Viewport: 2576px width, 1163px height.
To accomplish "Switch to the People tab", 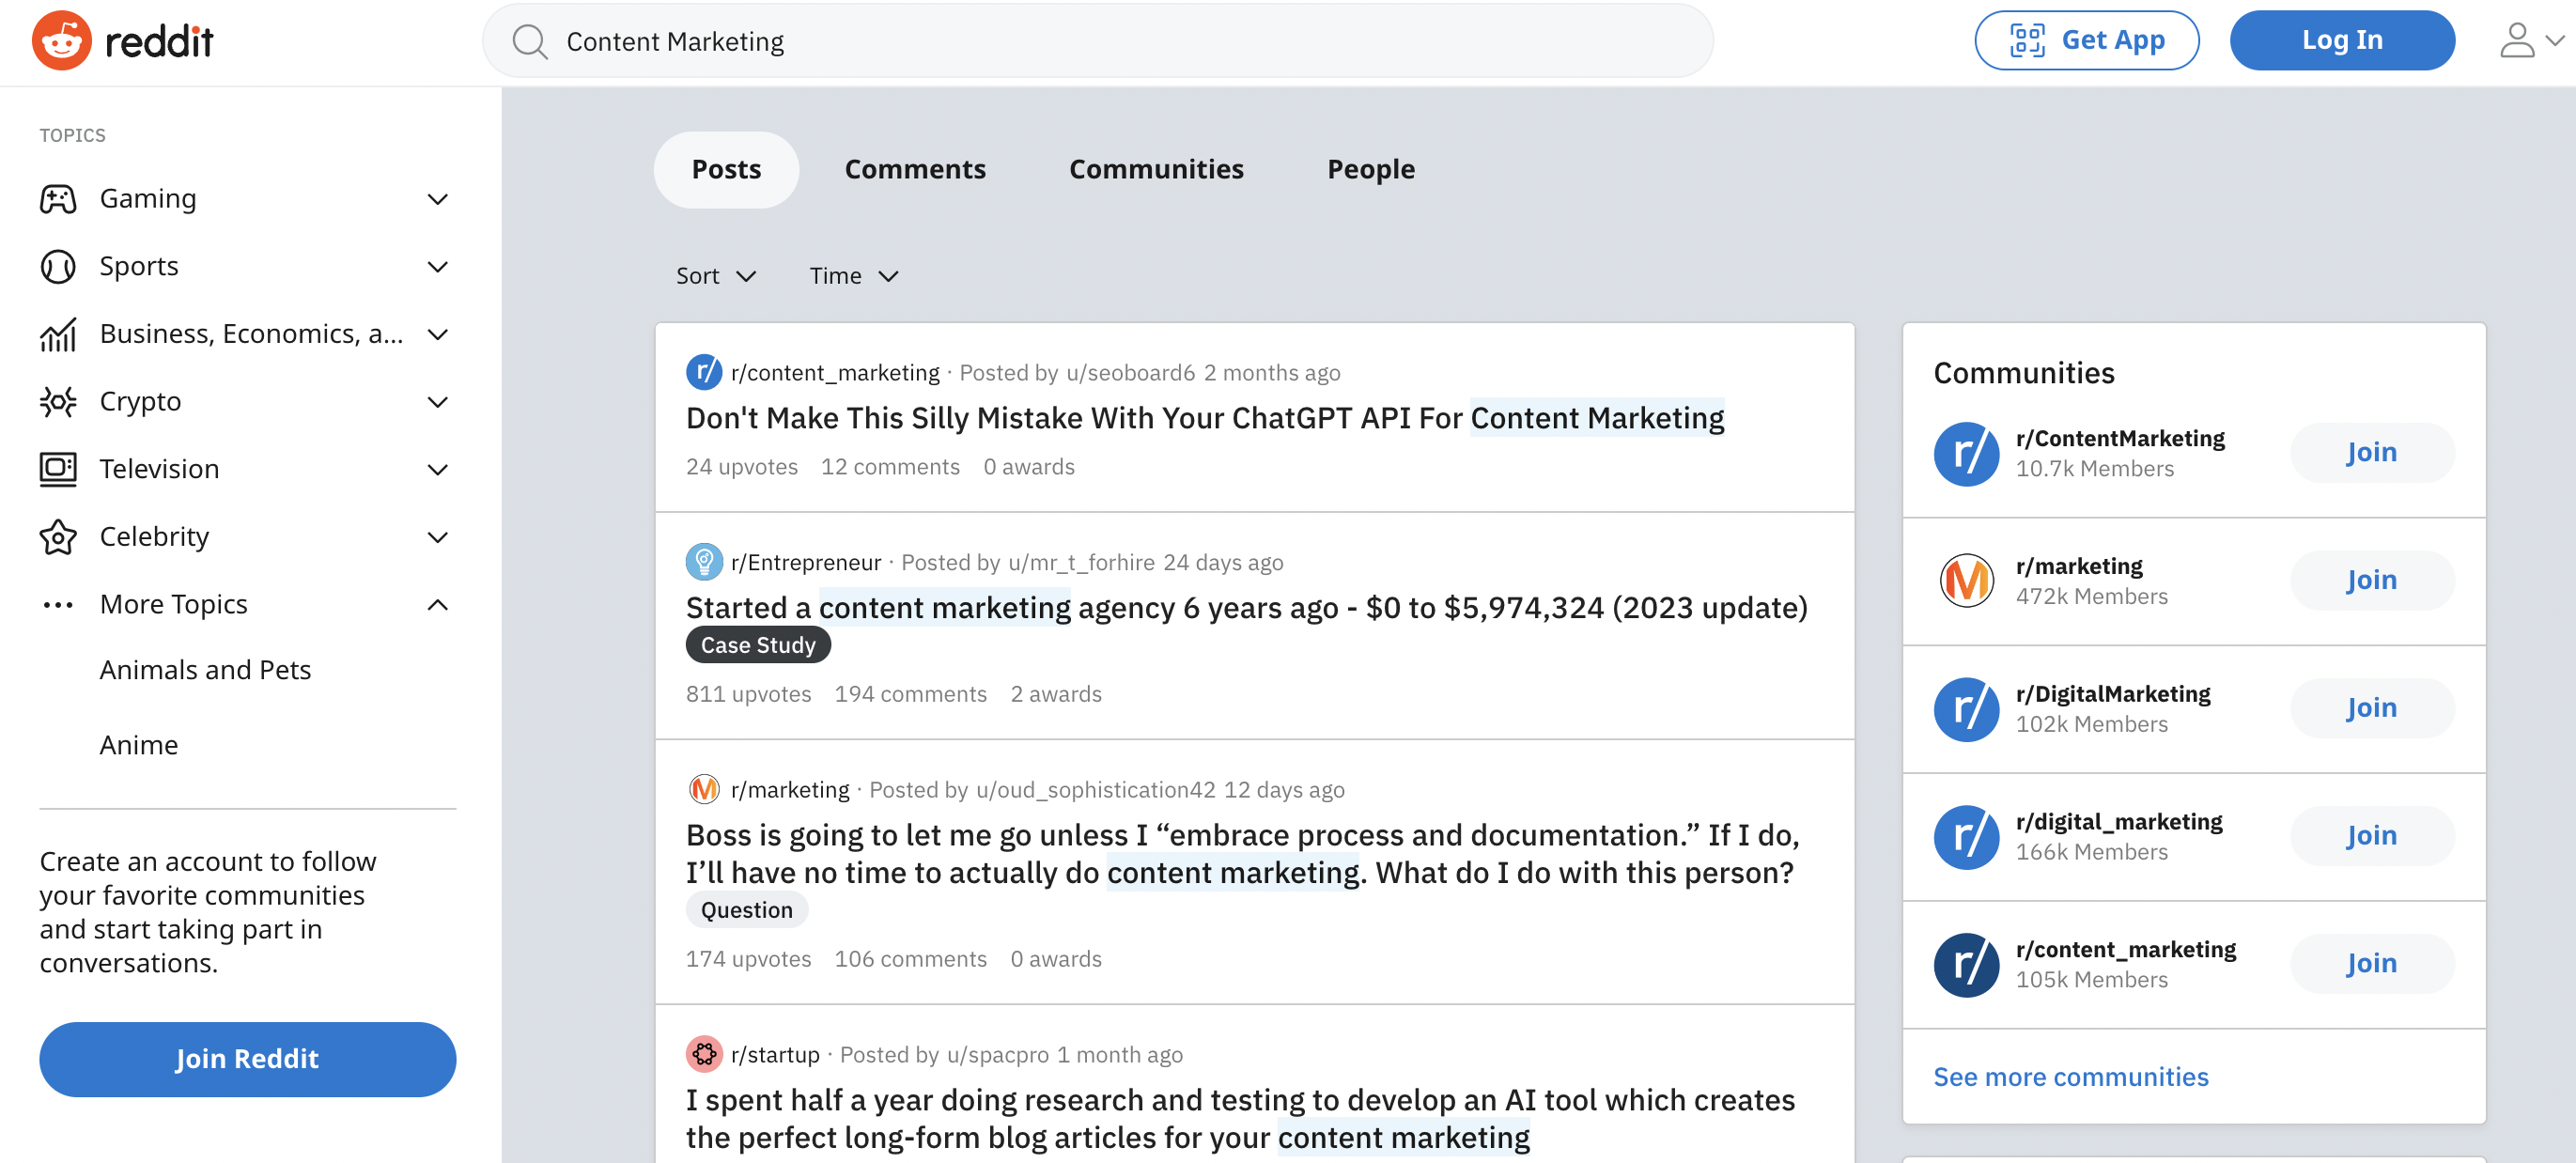I will [x=1370, y=169].
